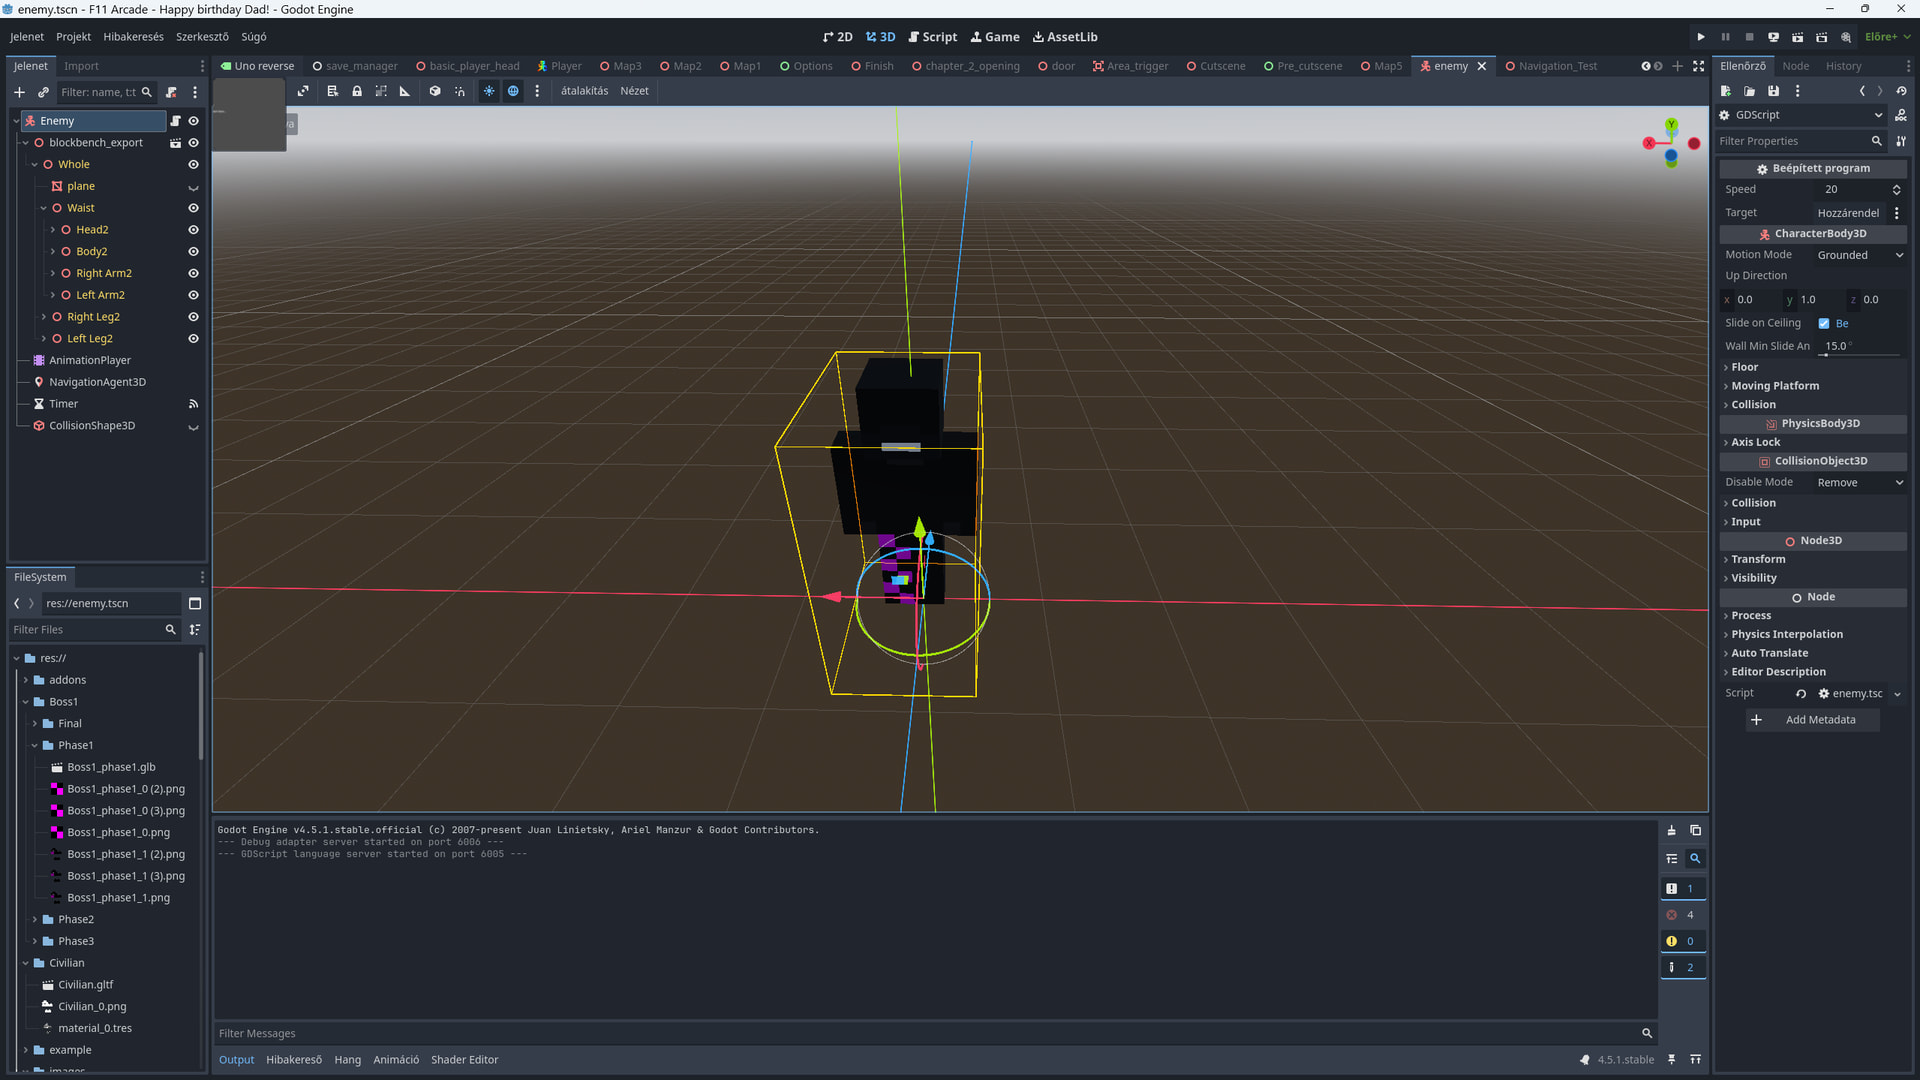The image size is (1920, 1080).
Task: Toggle the preview sun light icon
Action: [x=489, y=91]
